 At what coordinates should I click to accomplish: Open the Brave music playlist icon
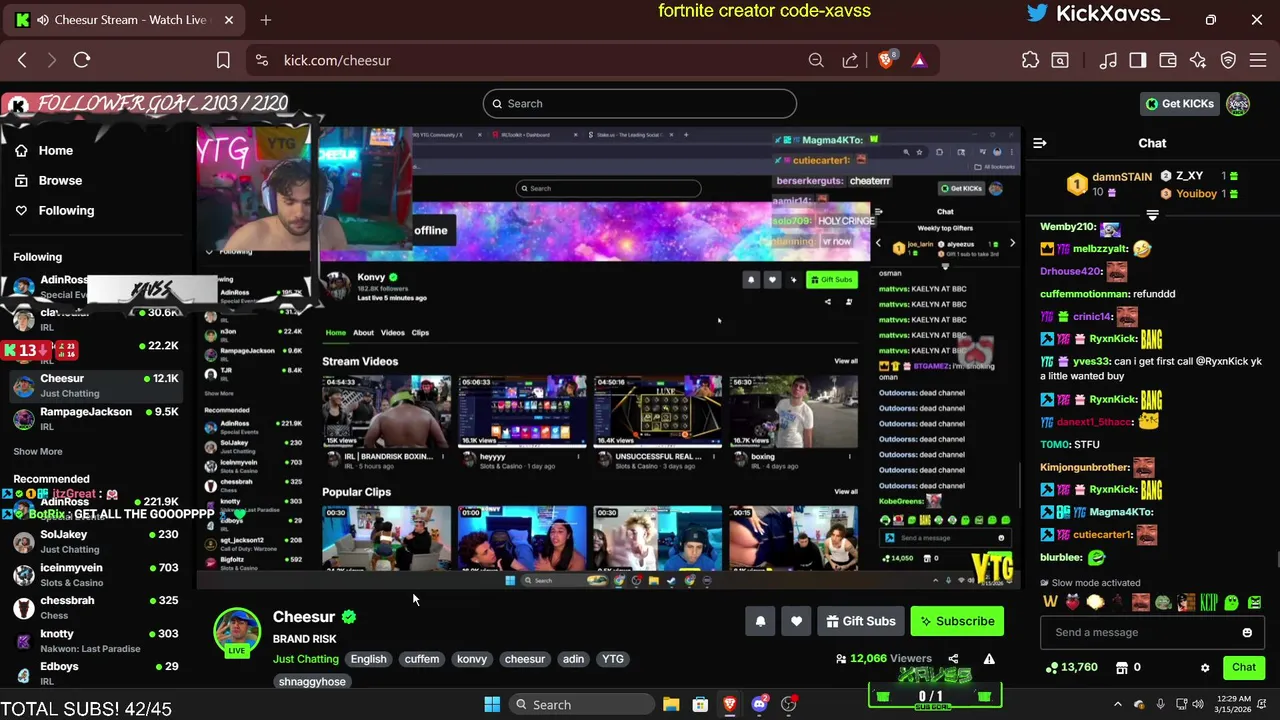click(x=1108, y=60)
